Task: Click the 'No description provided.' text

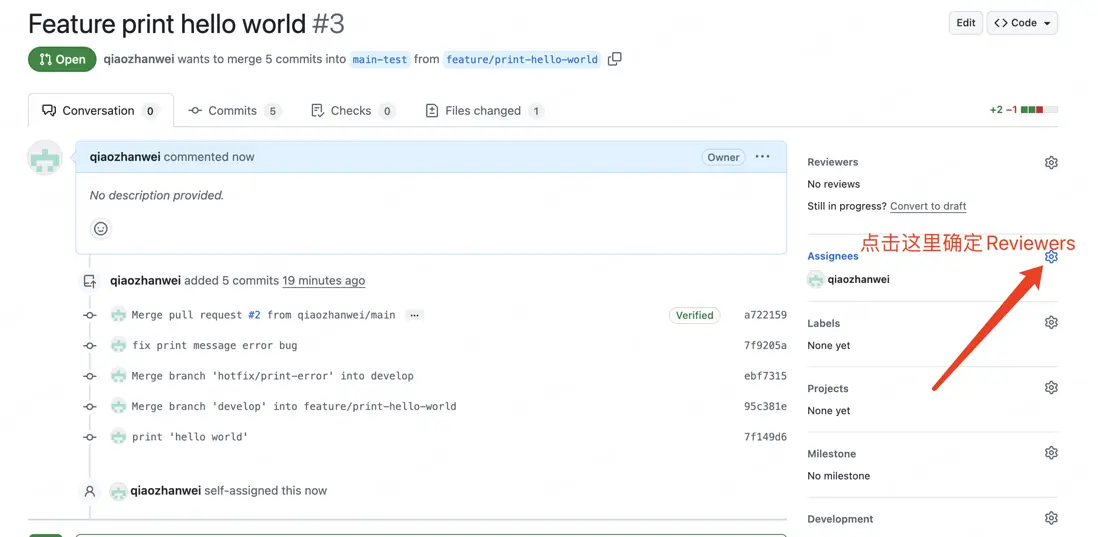Action: (157, 195)
